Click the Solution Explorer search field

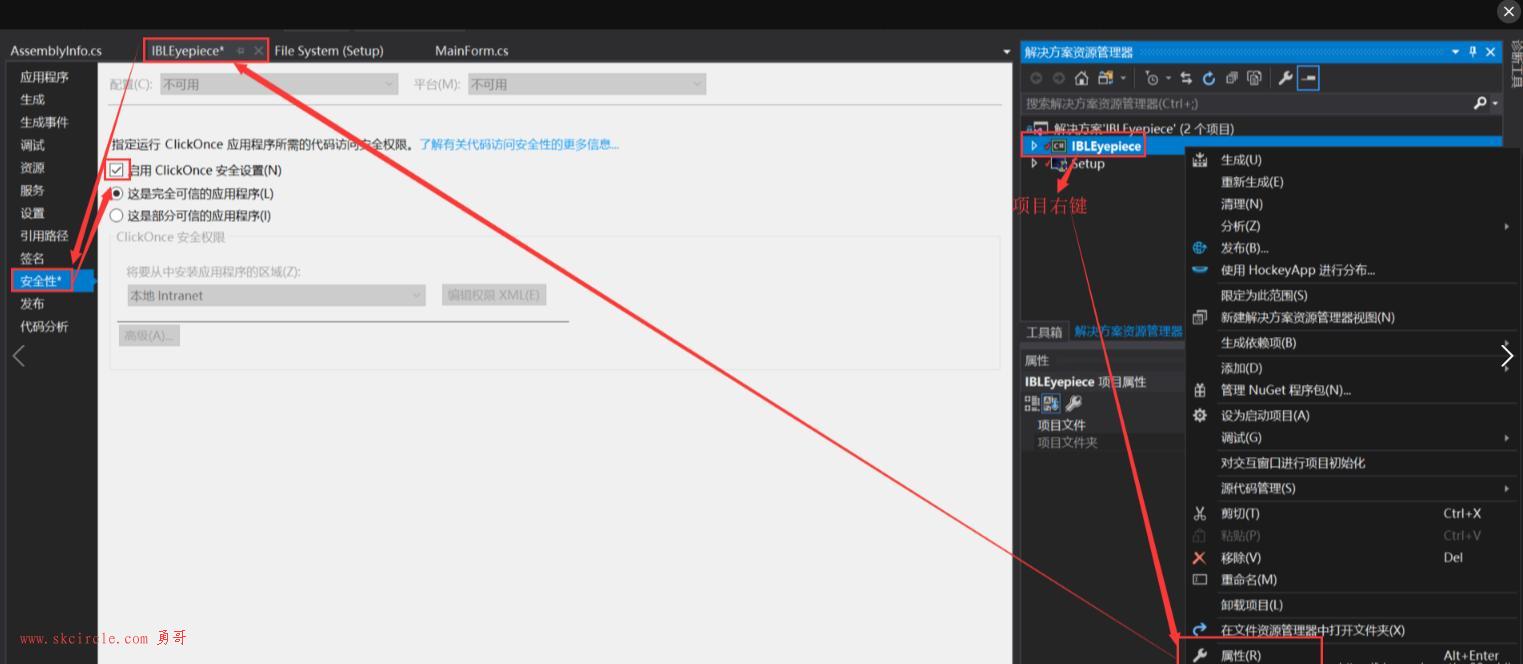pos(1246,103)
